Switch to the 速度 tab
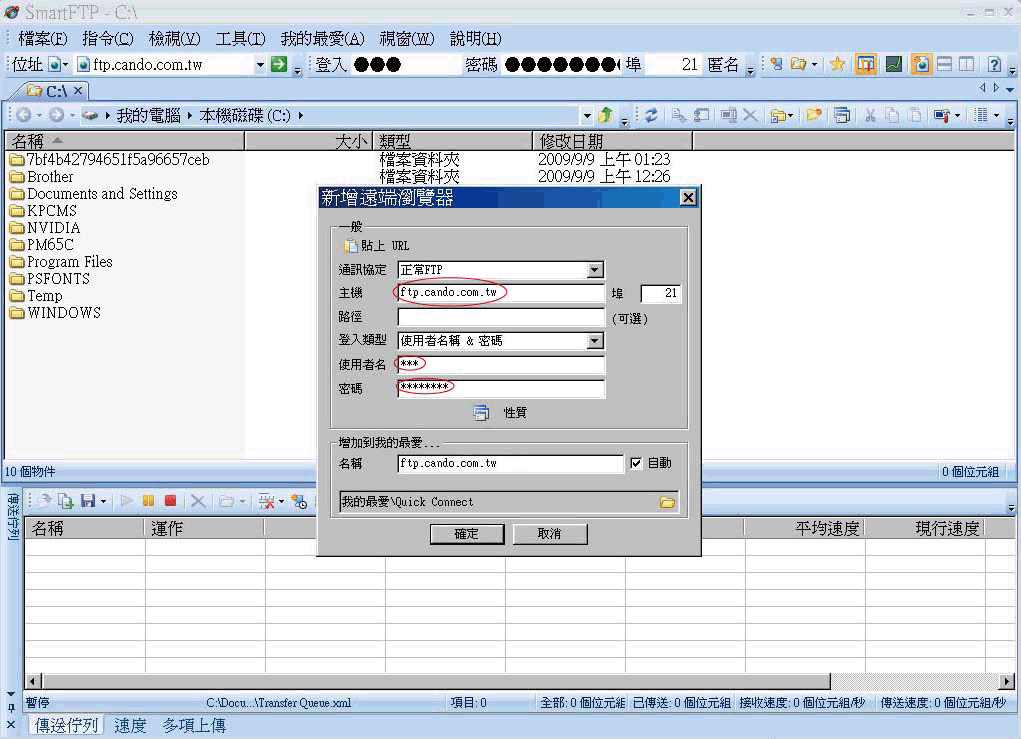This screenshot has height=739, width=1021. point(130,725)
